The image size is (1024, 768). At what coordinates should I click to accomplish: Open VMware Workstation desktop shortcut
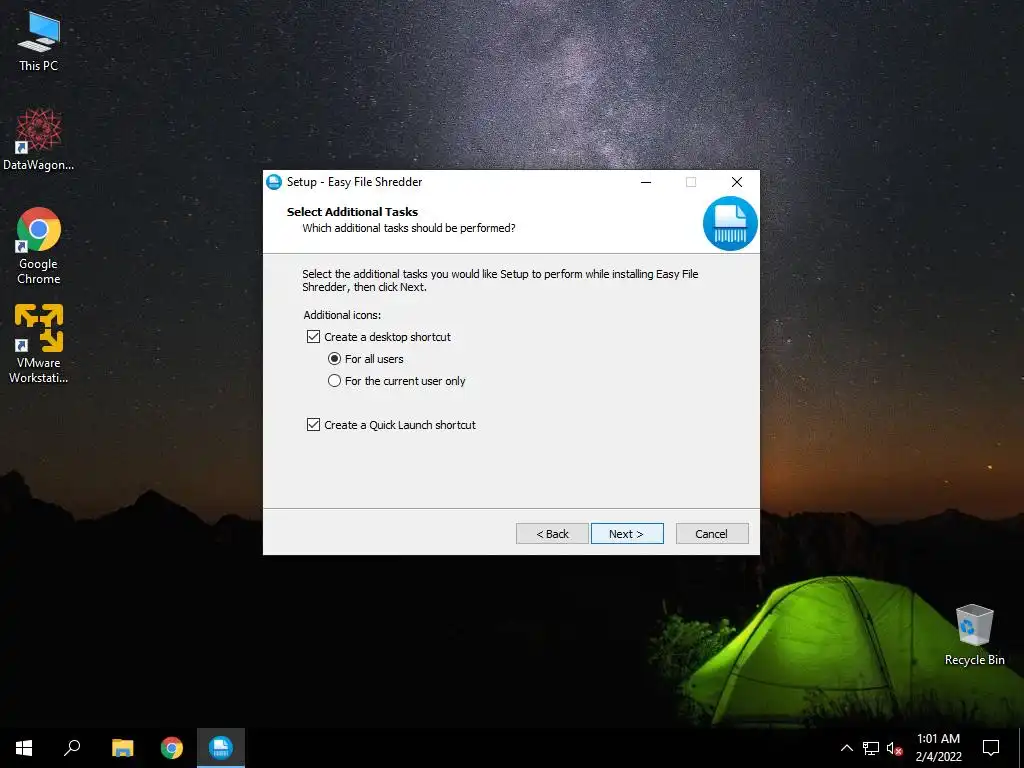pos(39,344)
